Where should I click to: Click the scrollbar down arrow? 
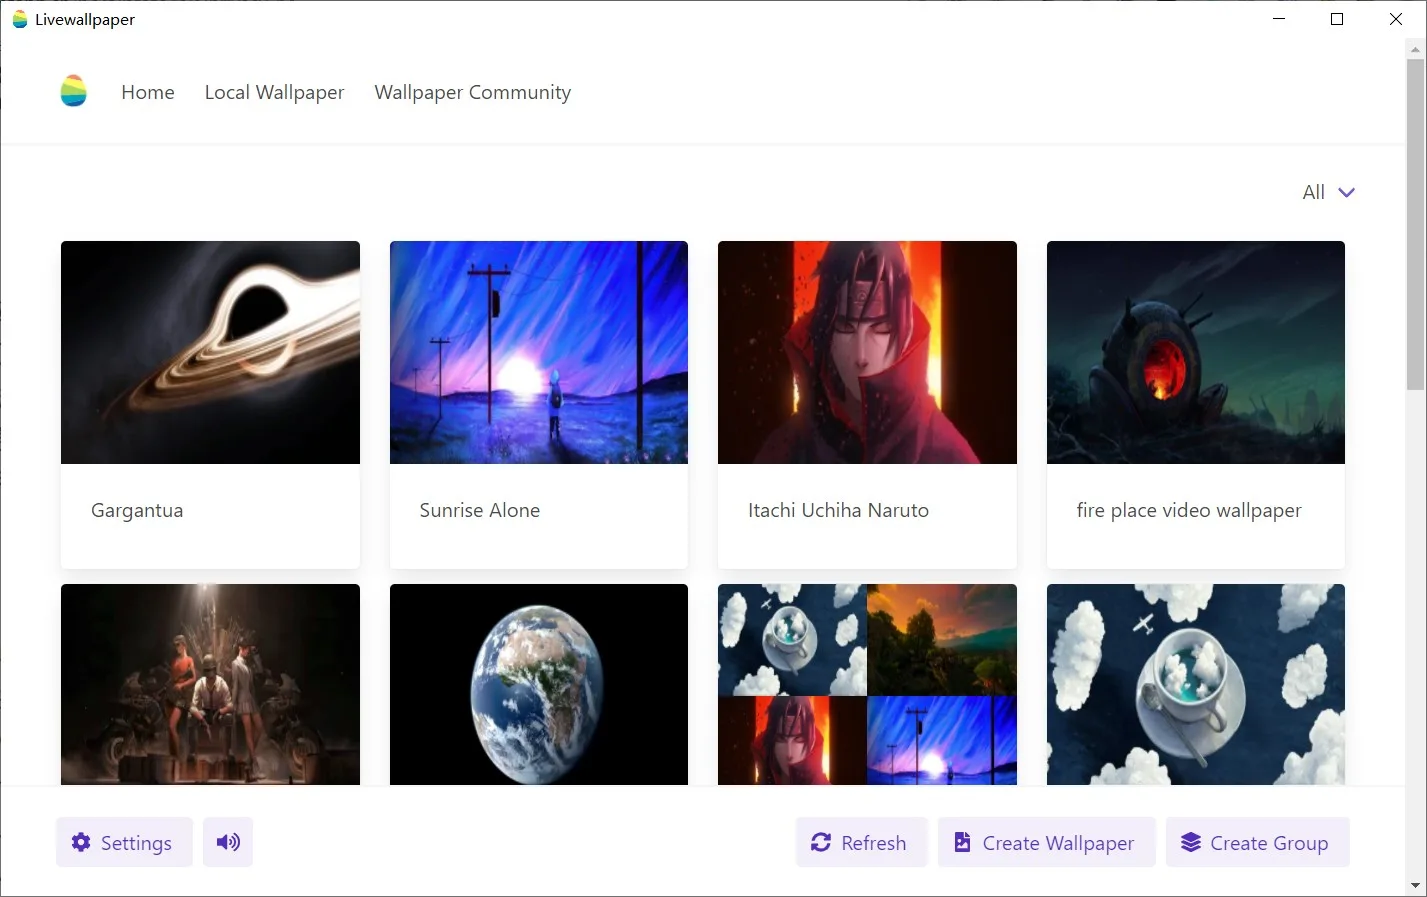coord(1415,885)
